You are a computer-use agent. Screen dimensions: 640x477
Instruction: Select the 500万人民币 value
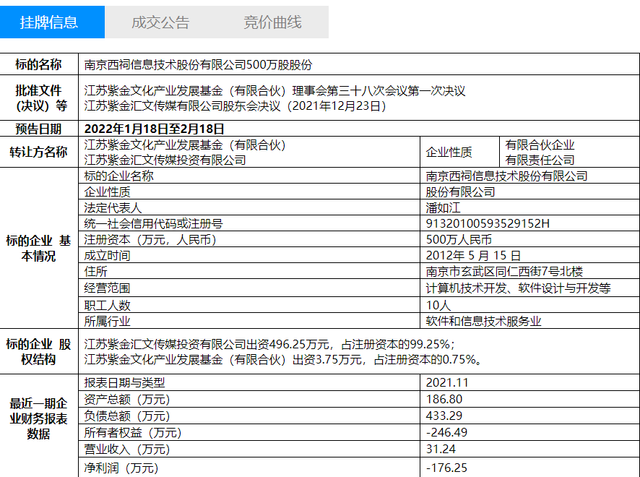click(x=459, y=240)
